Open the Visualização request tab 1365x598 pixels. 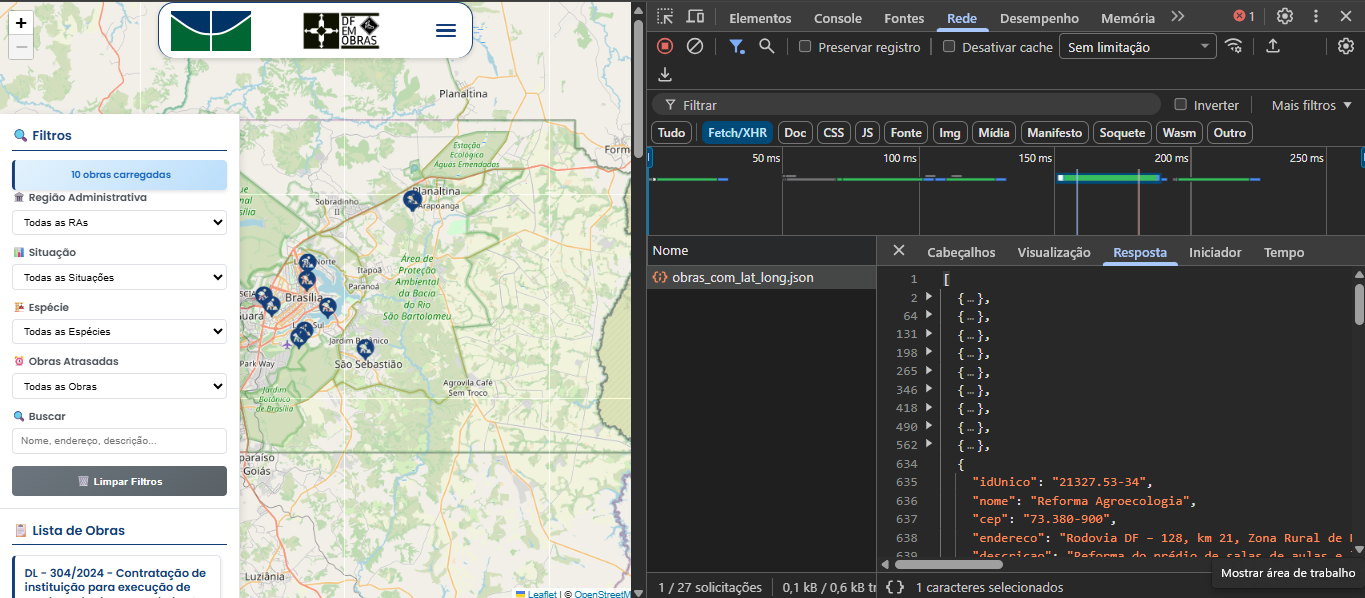point(1054,252)
